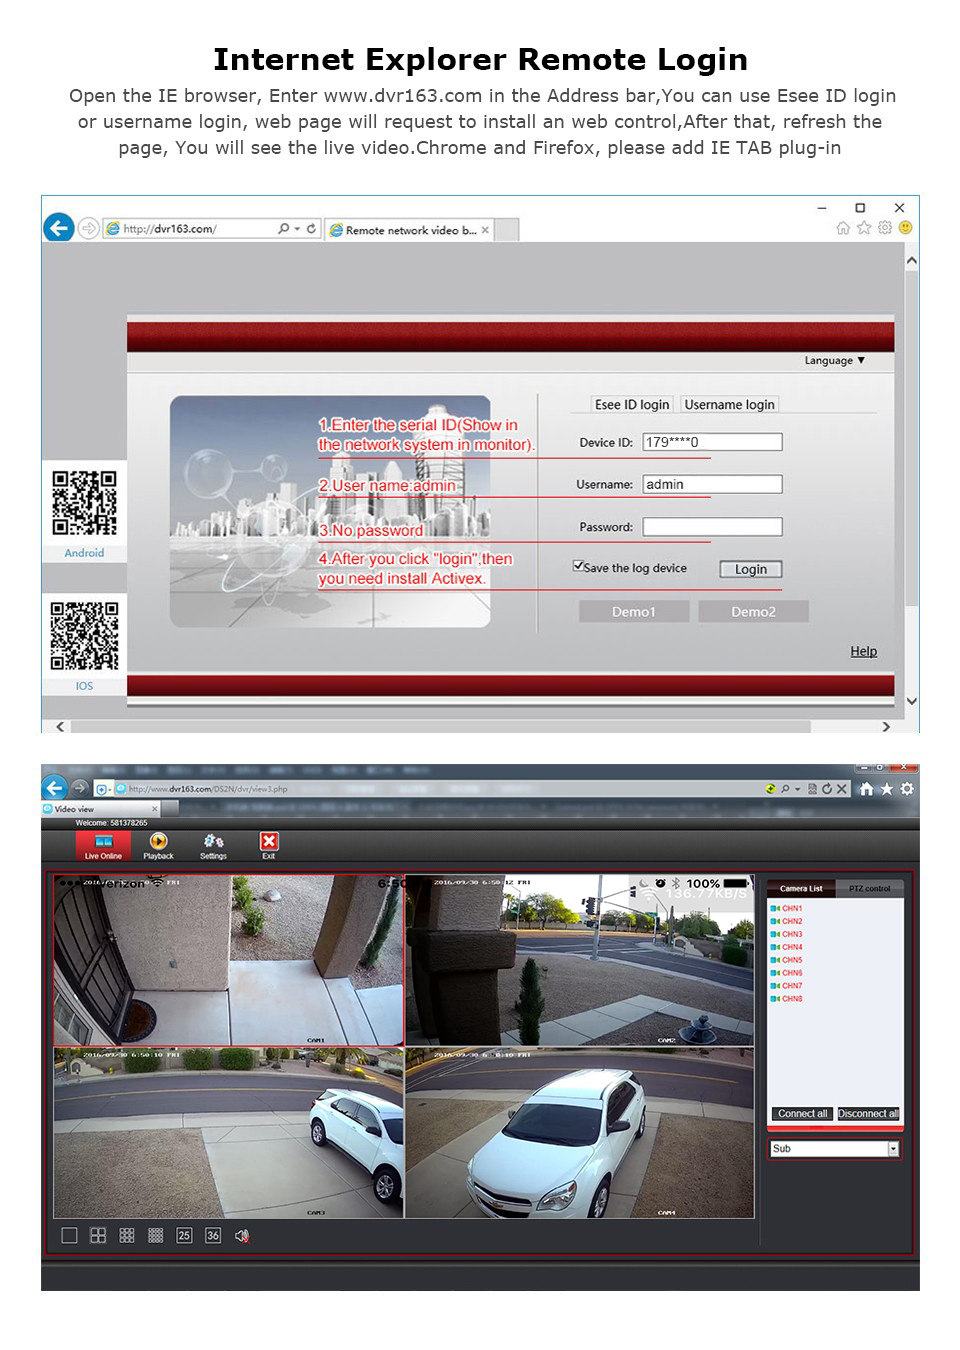Switch to four-camera grid layout
Screen dimensions: 960x1350
click(98, 1236)
